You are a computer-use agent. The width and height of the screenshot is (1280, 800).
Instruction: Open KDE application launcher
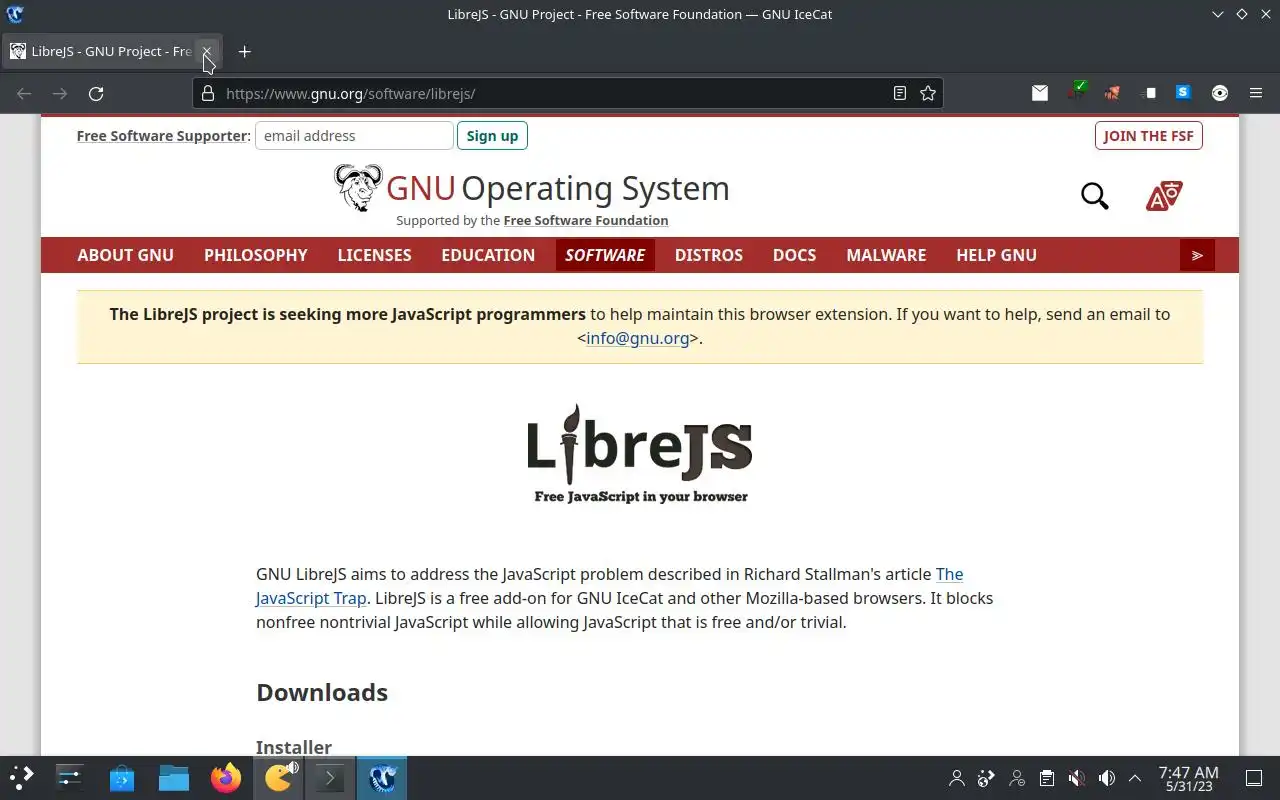tap(22, 777)
